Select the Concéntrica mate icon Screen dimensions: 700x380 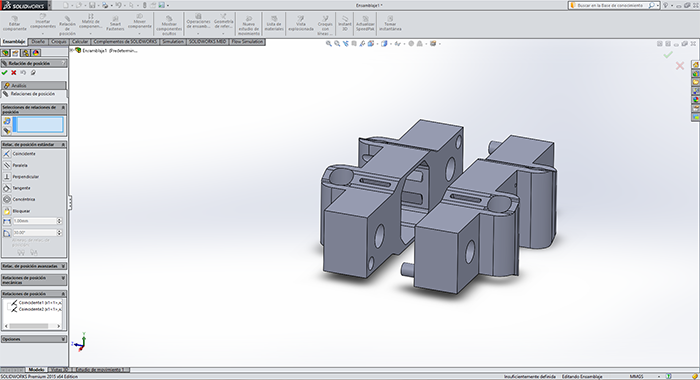[x=7, y=199]
